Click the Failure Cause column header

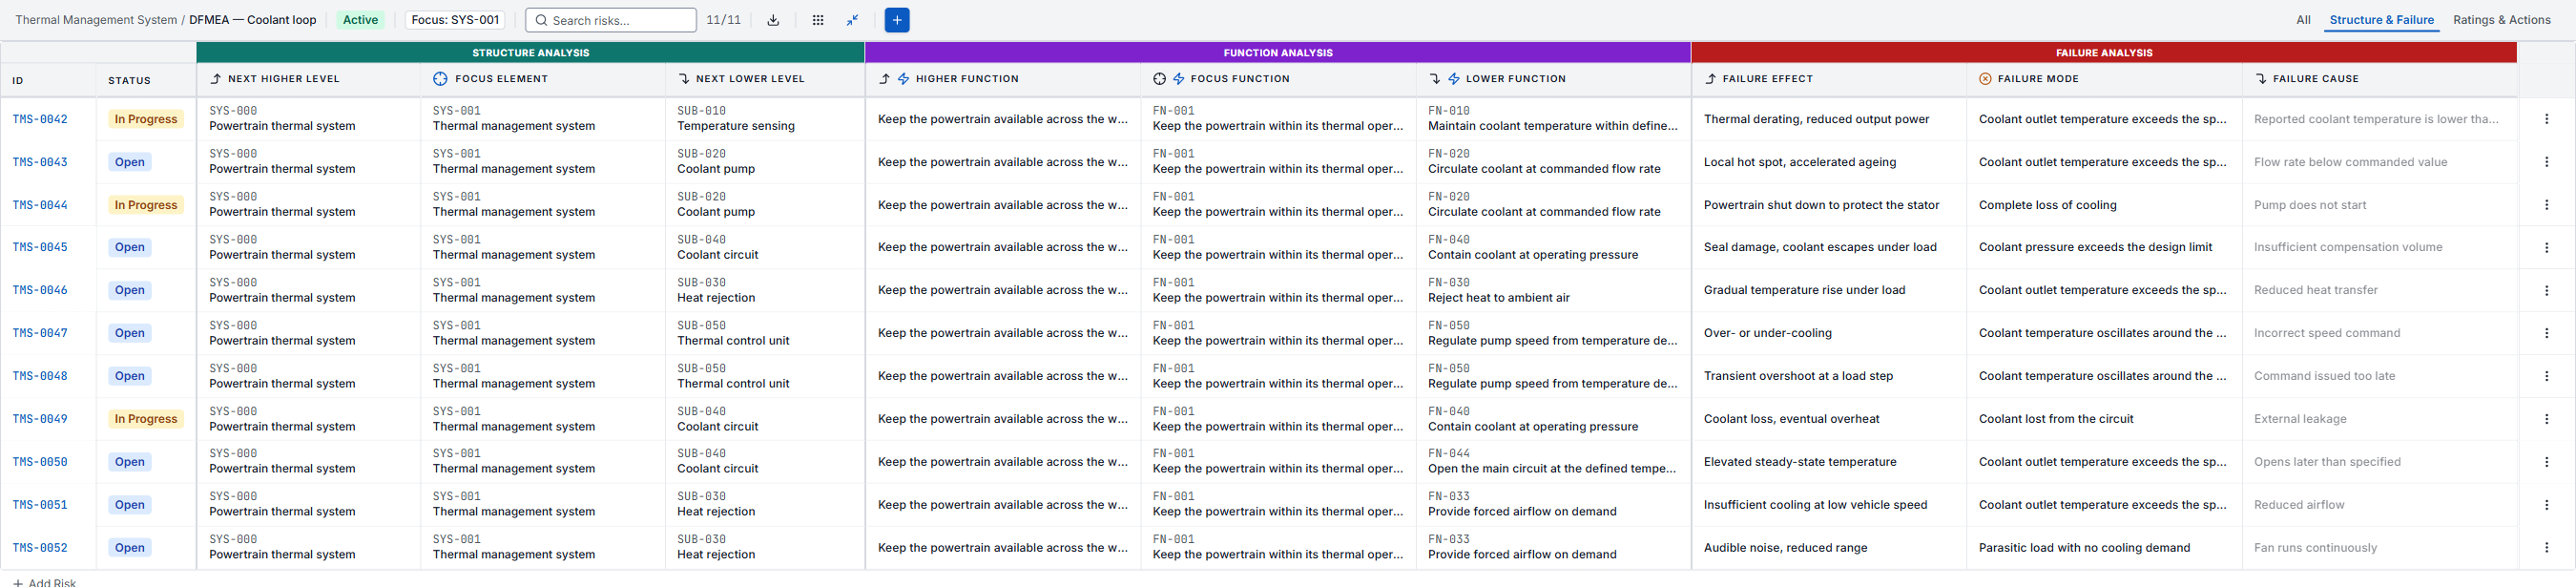coord(2380,79)
